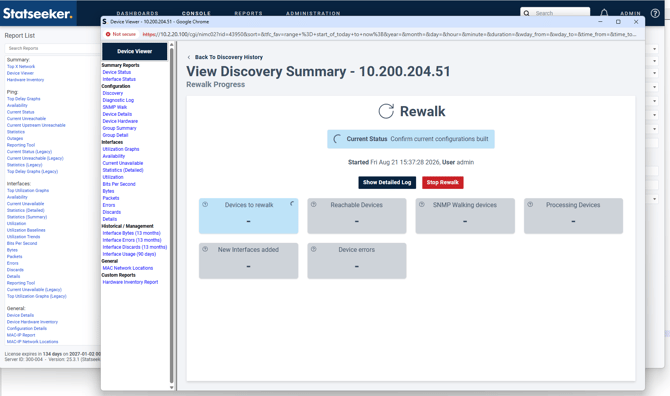Open the top dropdown arrow at right edge
This screenshot has height=396, width=670.
coord(654,49)
